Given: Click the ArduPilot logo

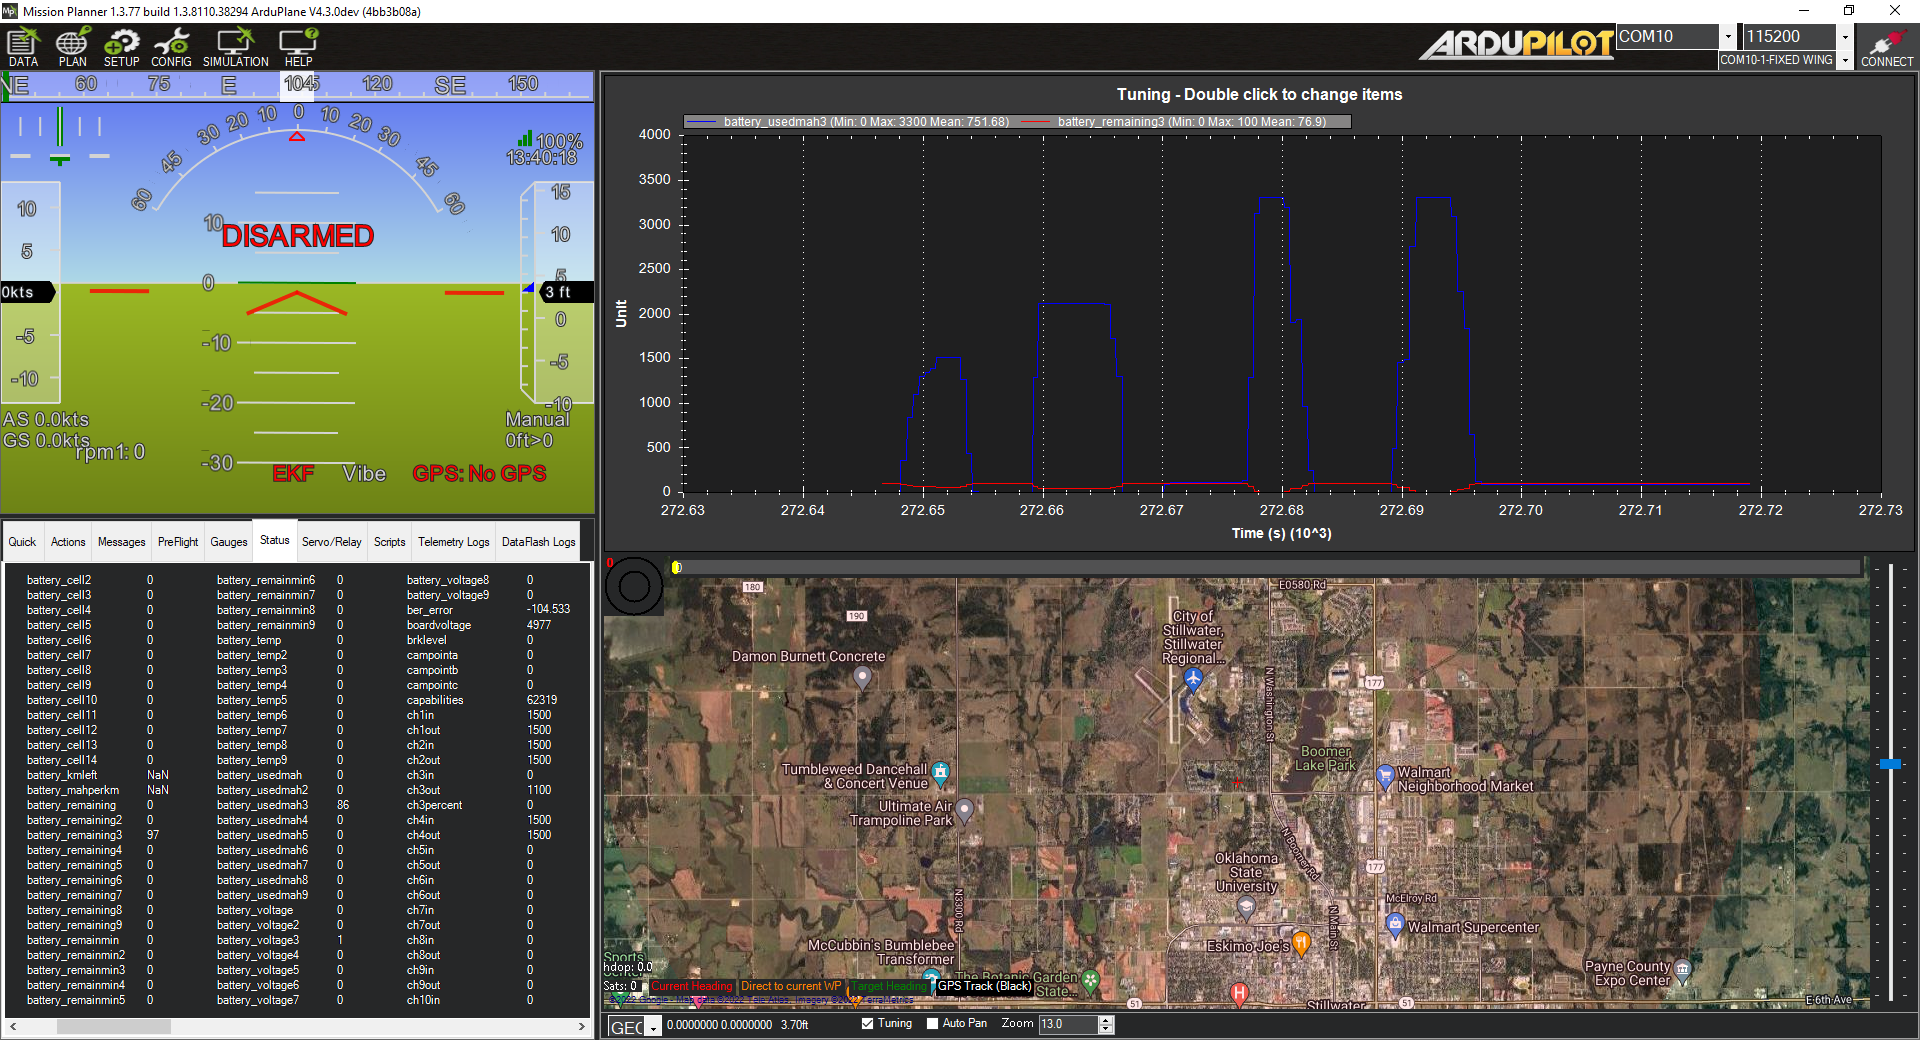Looking at the screenshot, I should (1518, 44).
